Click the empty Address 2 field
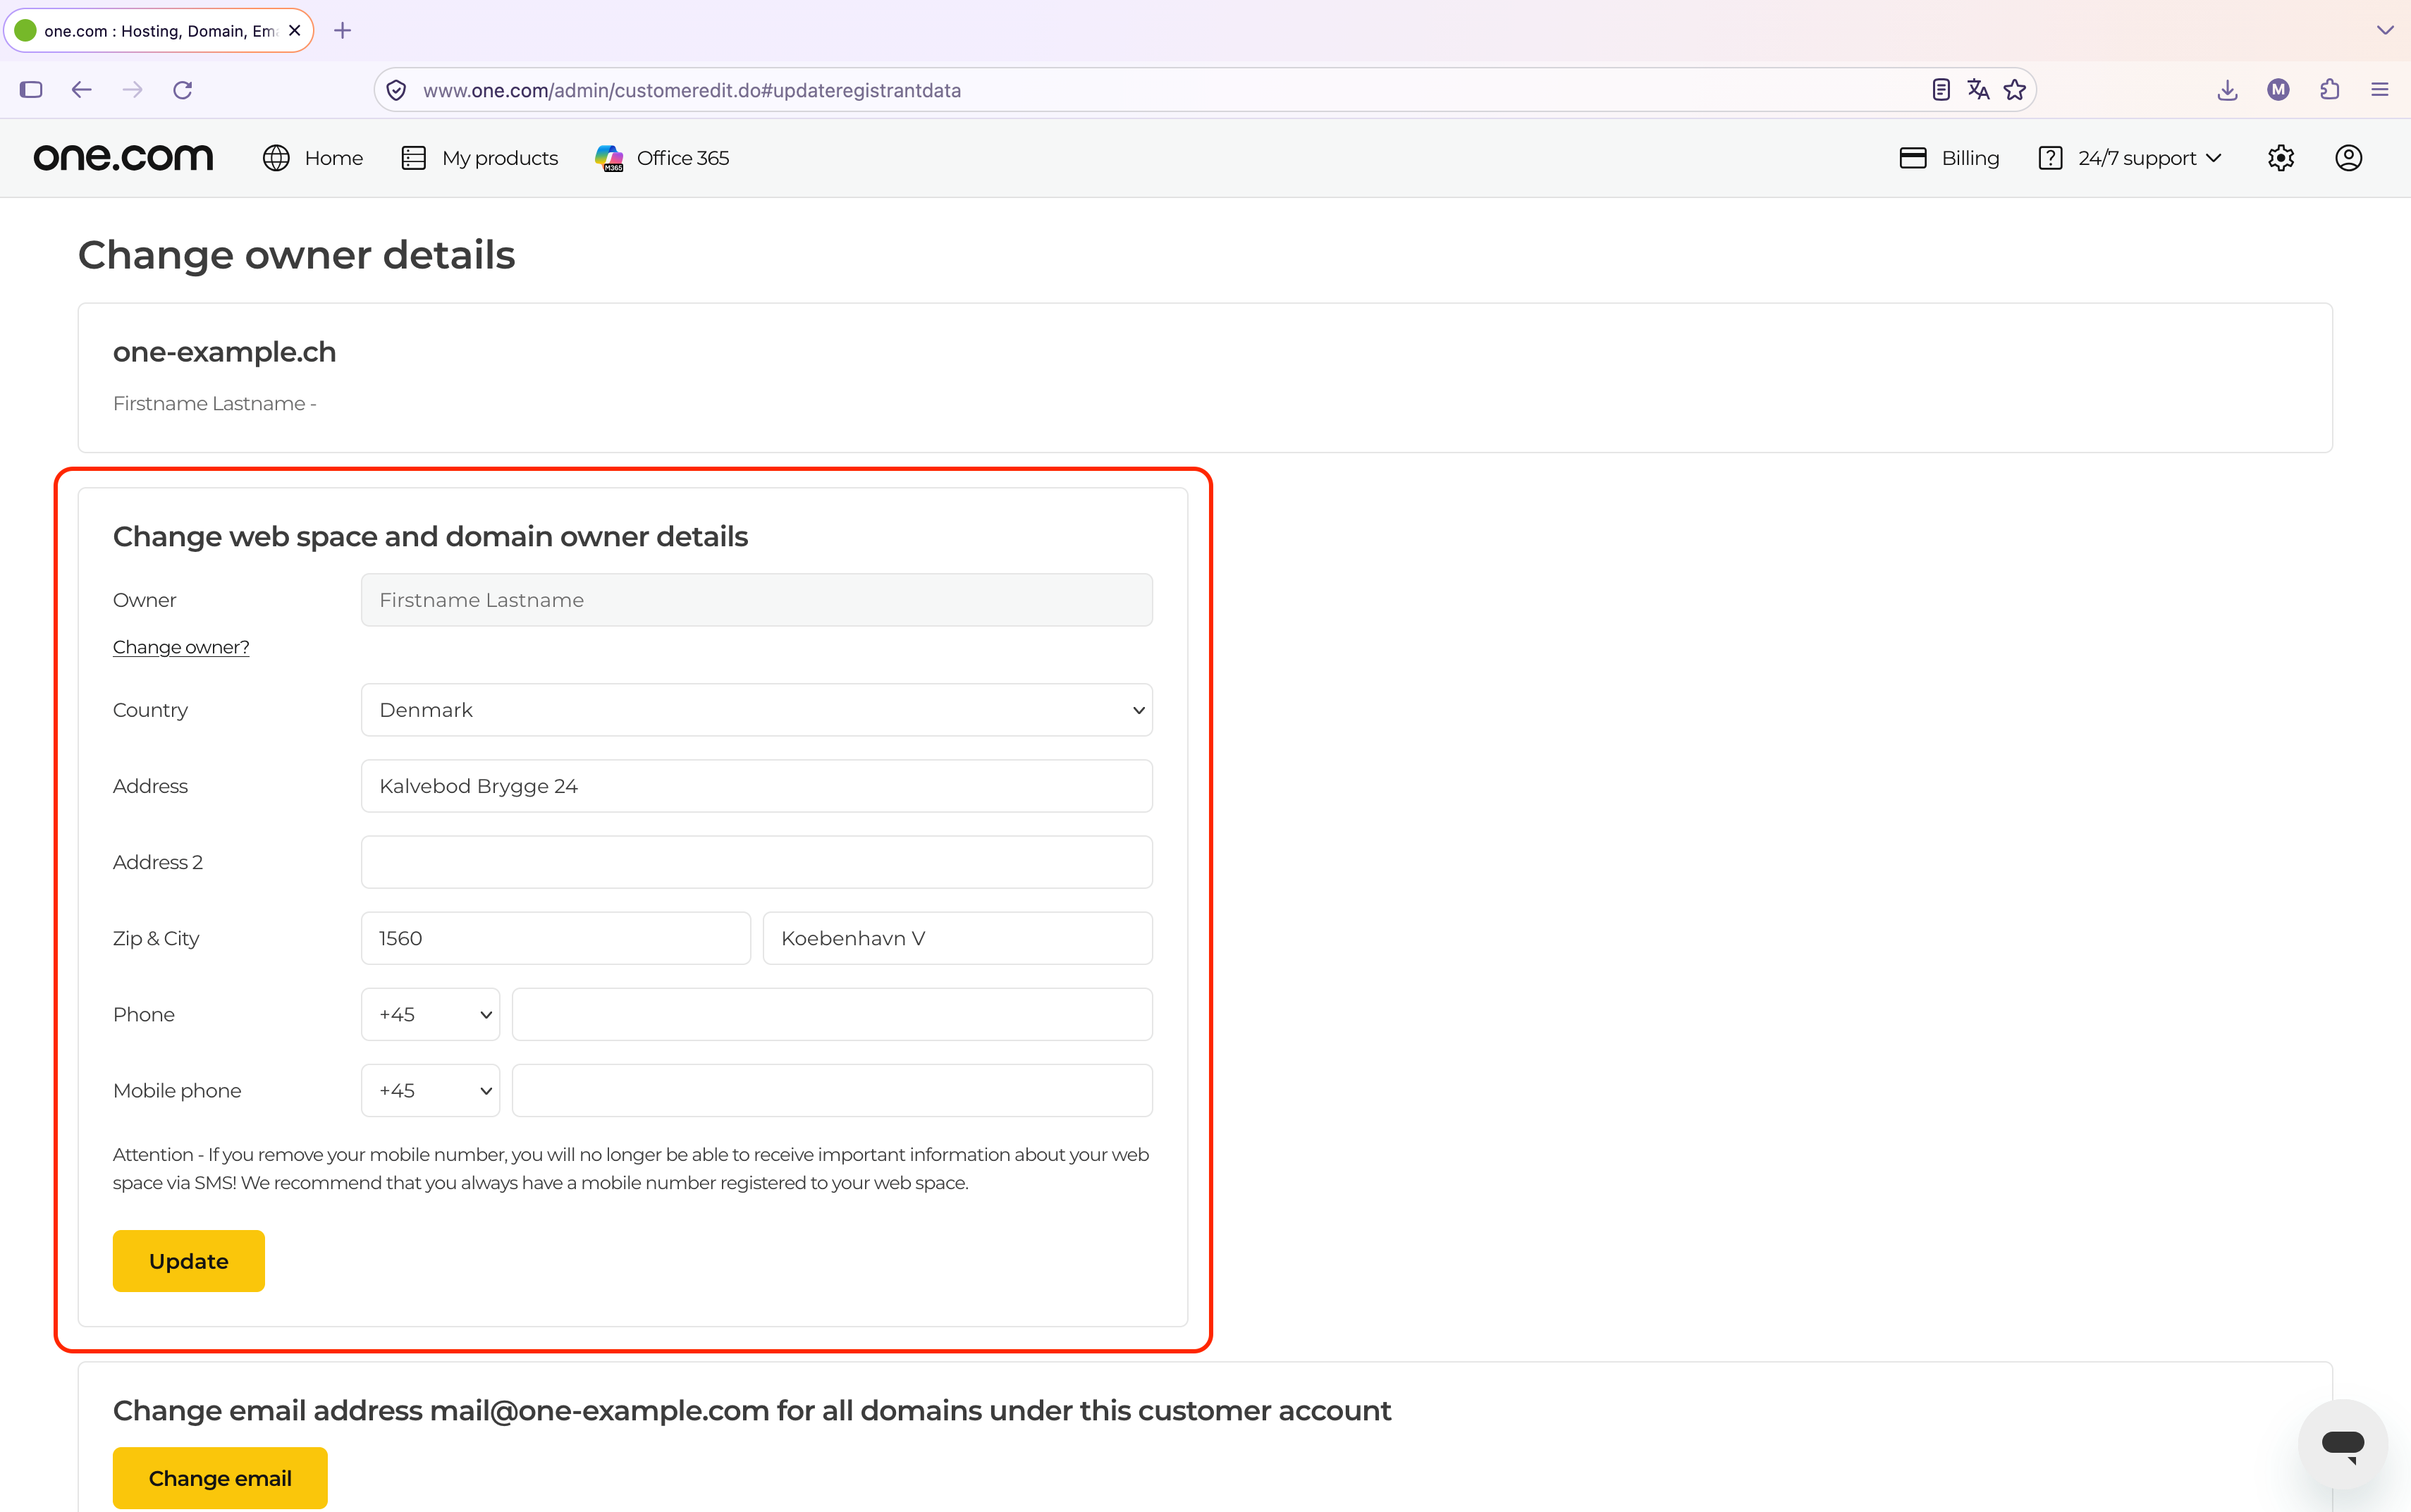The height and width of the screenshot is (1512, 2411). [757, 862]
